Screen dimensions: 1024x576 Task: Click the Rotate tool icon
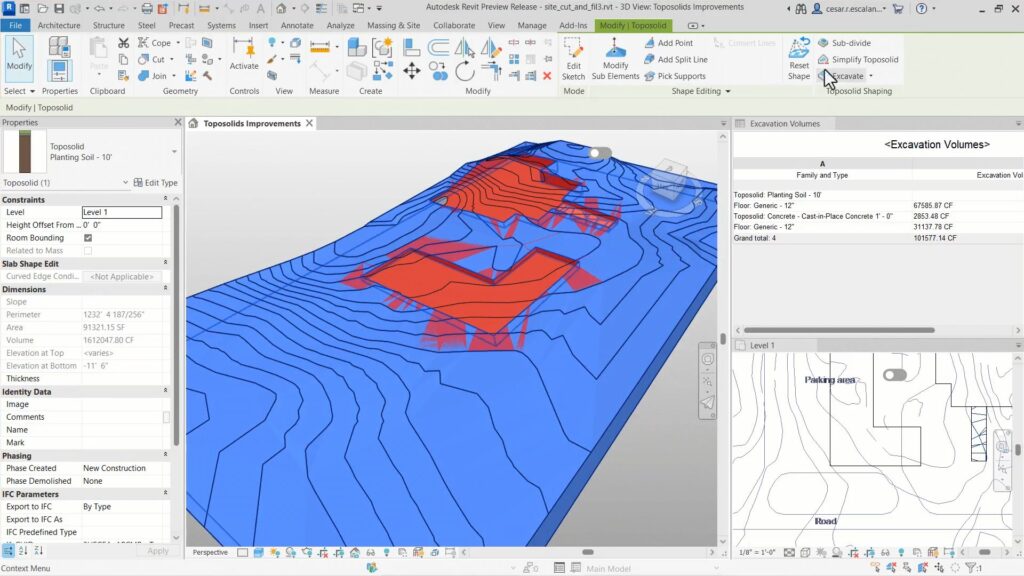click(x=464, y=71)
